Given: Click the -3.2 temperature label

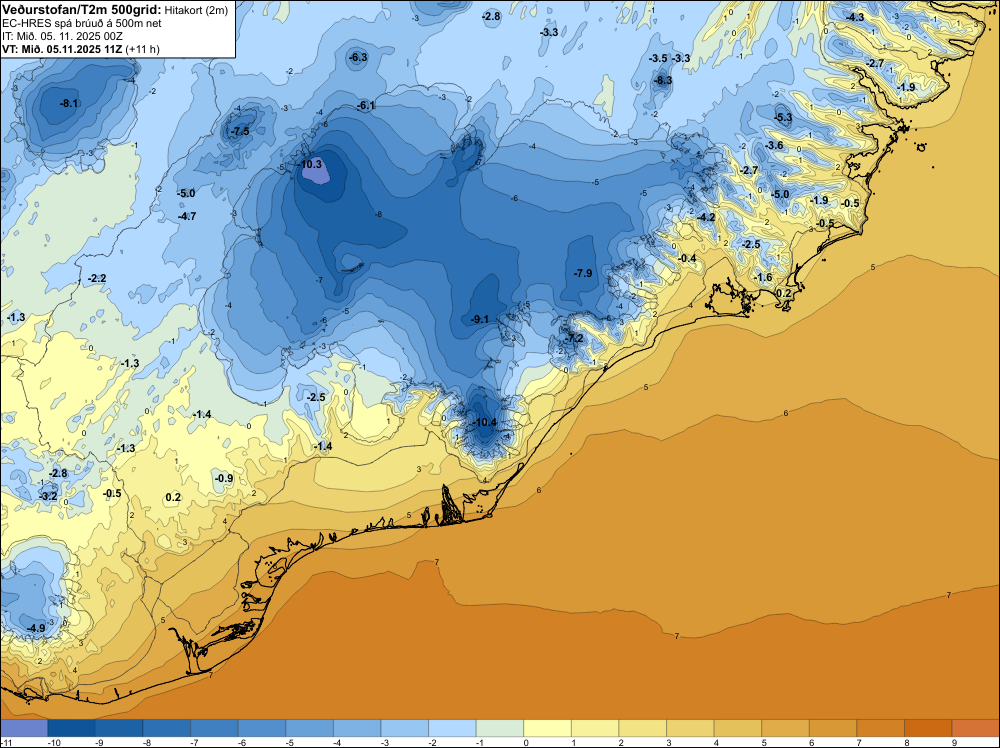Looking at the screenshot, I should 48,495.
